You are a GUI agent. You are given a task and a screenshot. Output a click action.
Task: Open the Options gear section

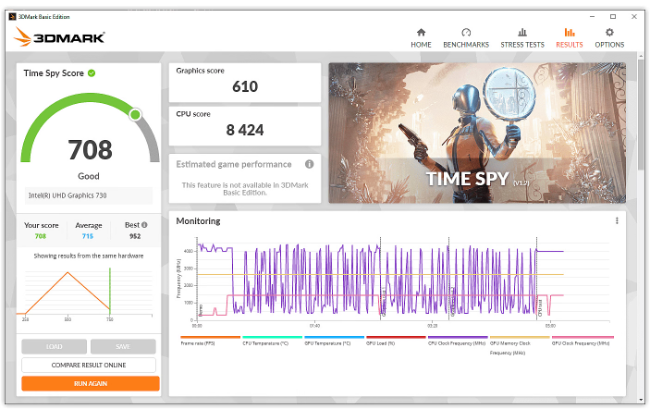[x=609, y=38]
